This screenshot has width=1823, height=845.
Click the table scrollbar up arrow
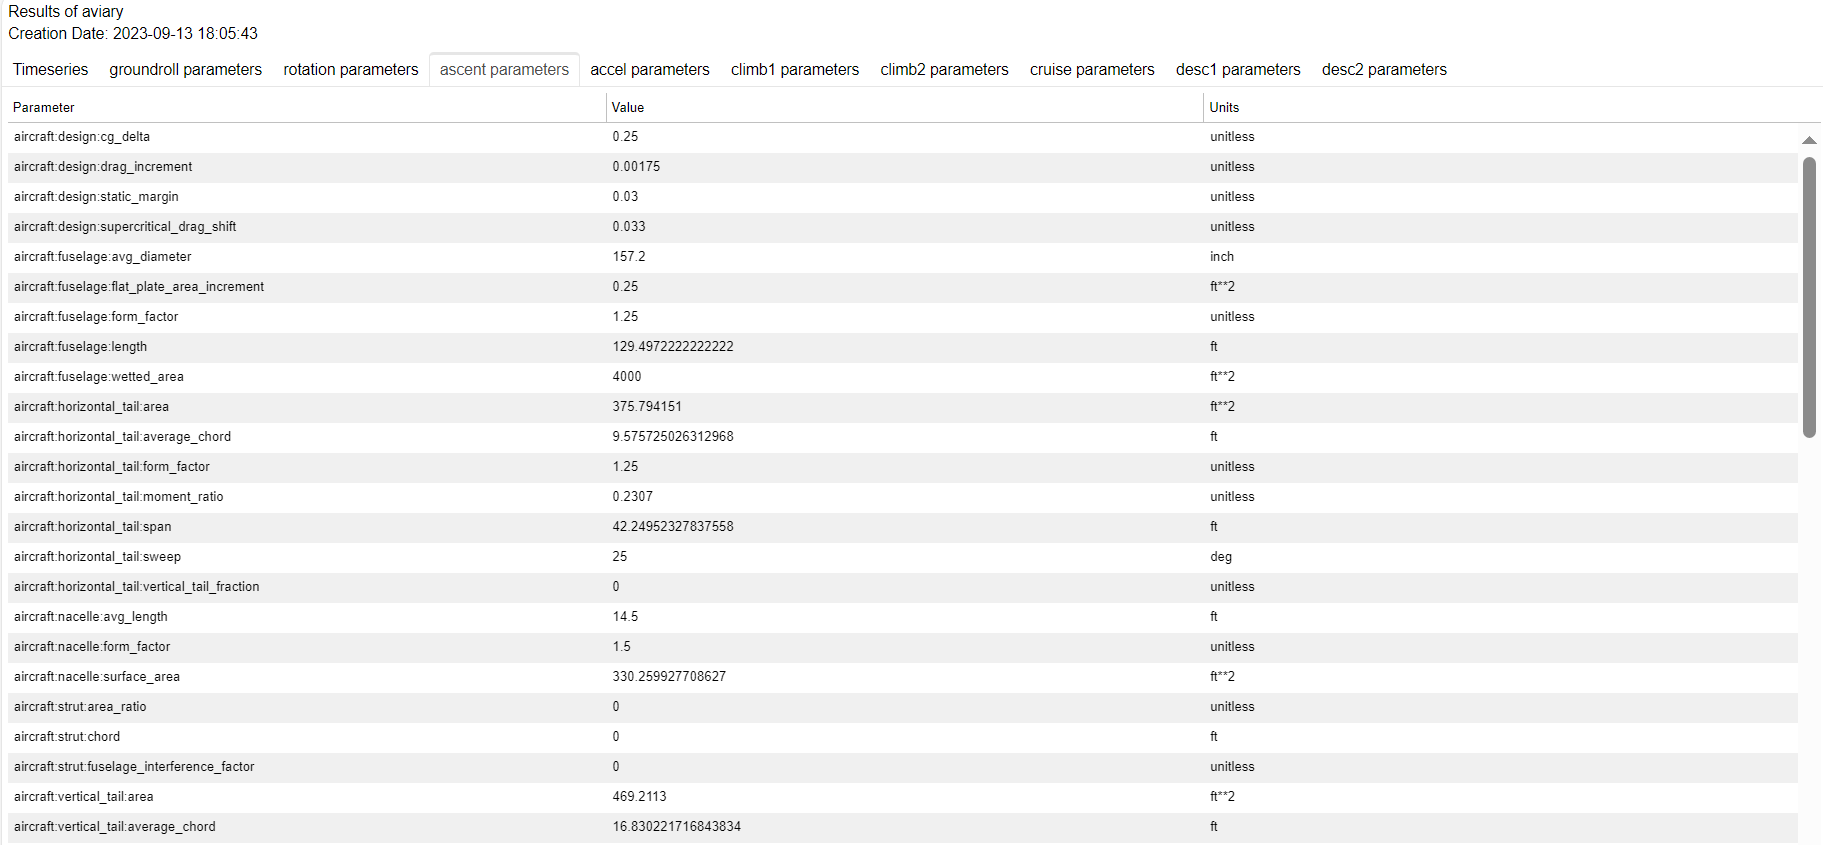(1809, 140)
